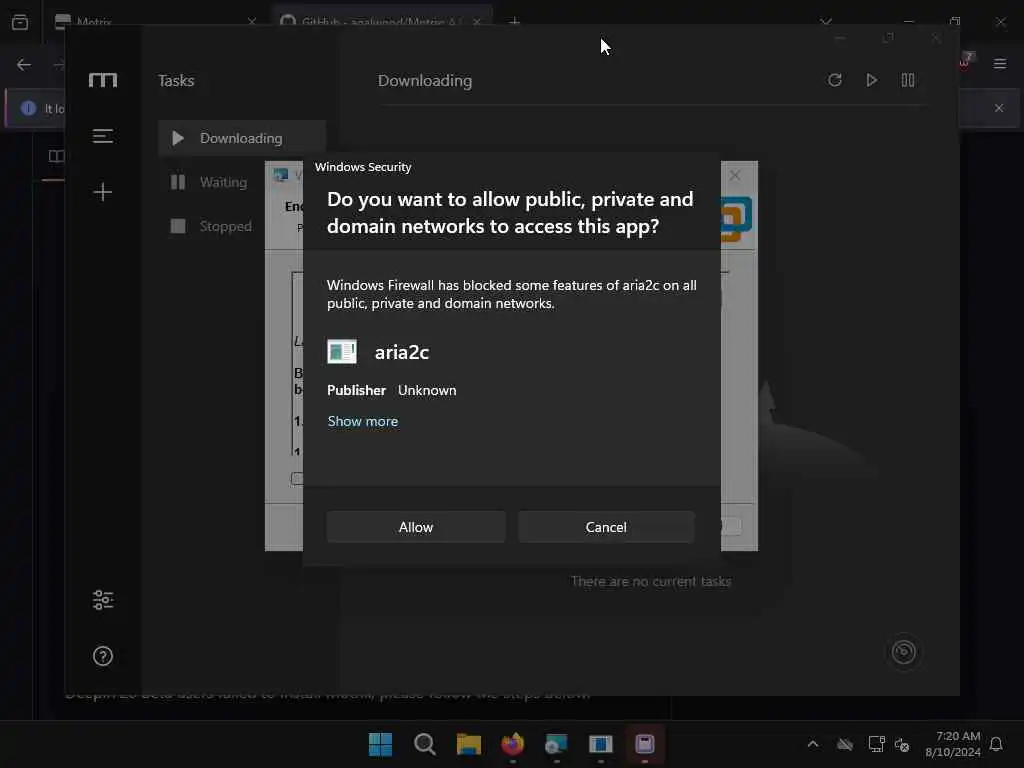Open File Explorer from taskbar
The width and height of the screenshot is (1024, 768).
pos(469,744)
